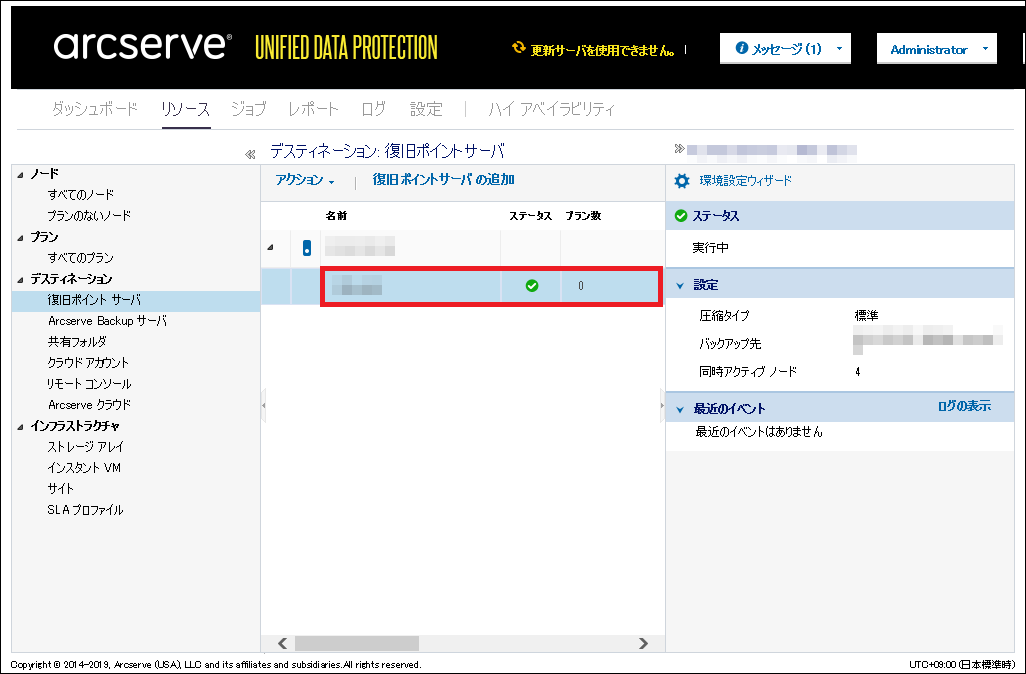Select リモート コンソール in tree
The width and height of the screenshot is (1026, 674).
[x=89, y=383]
